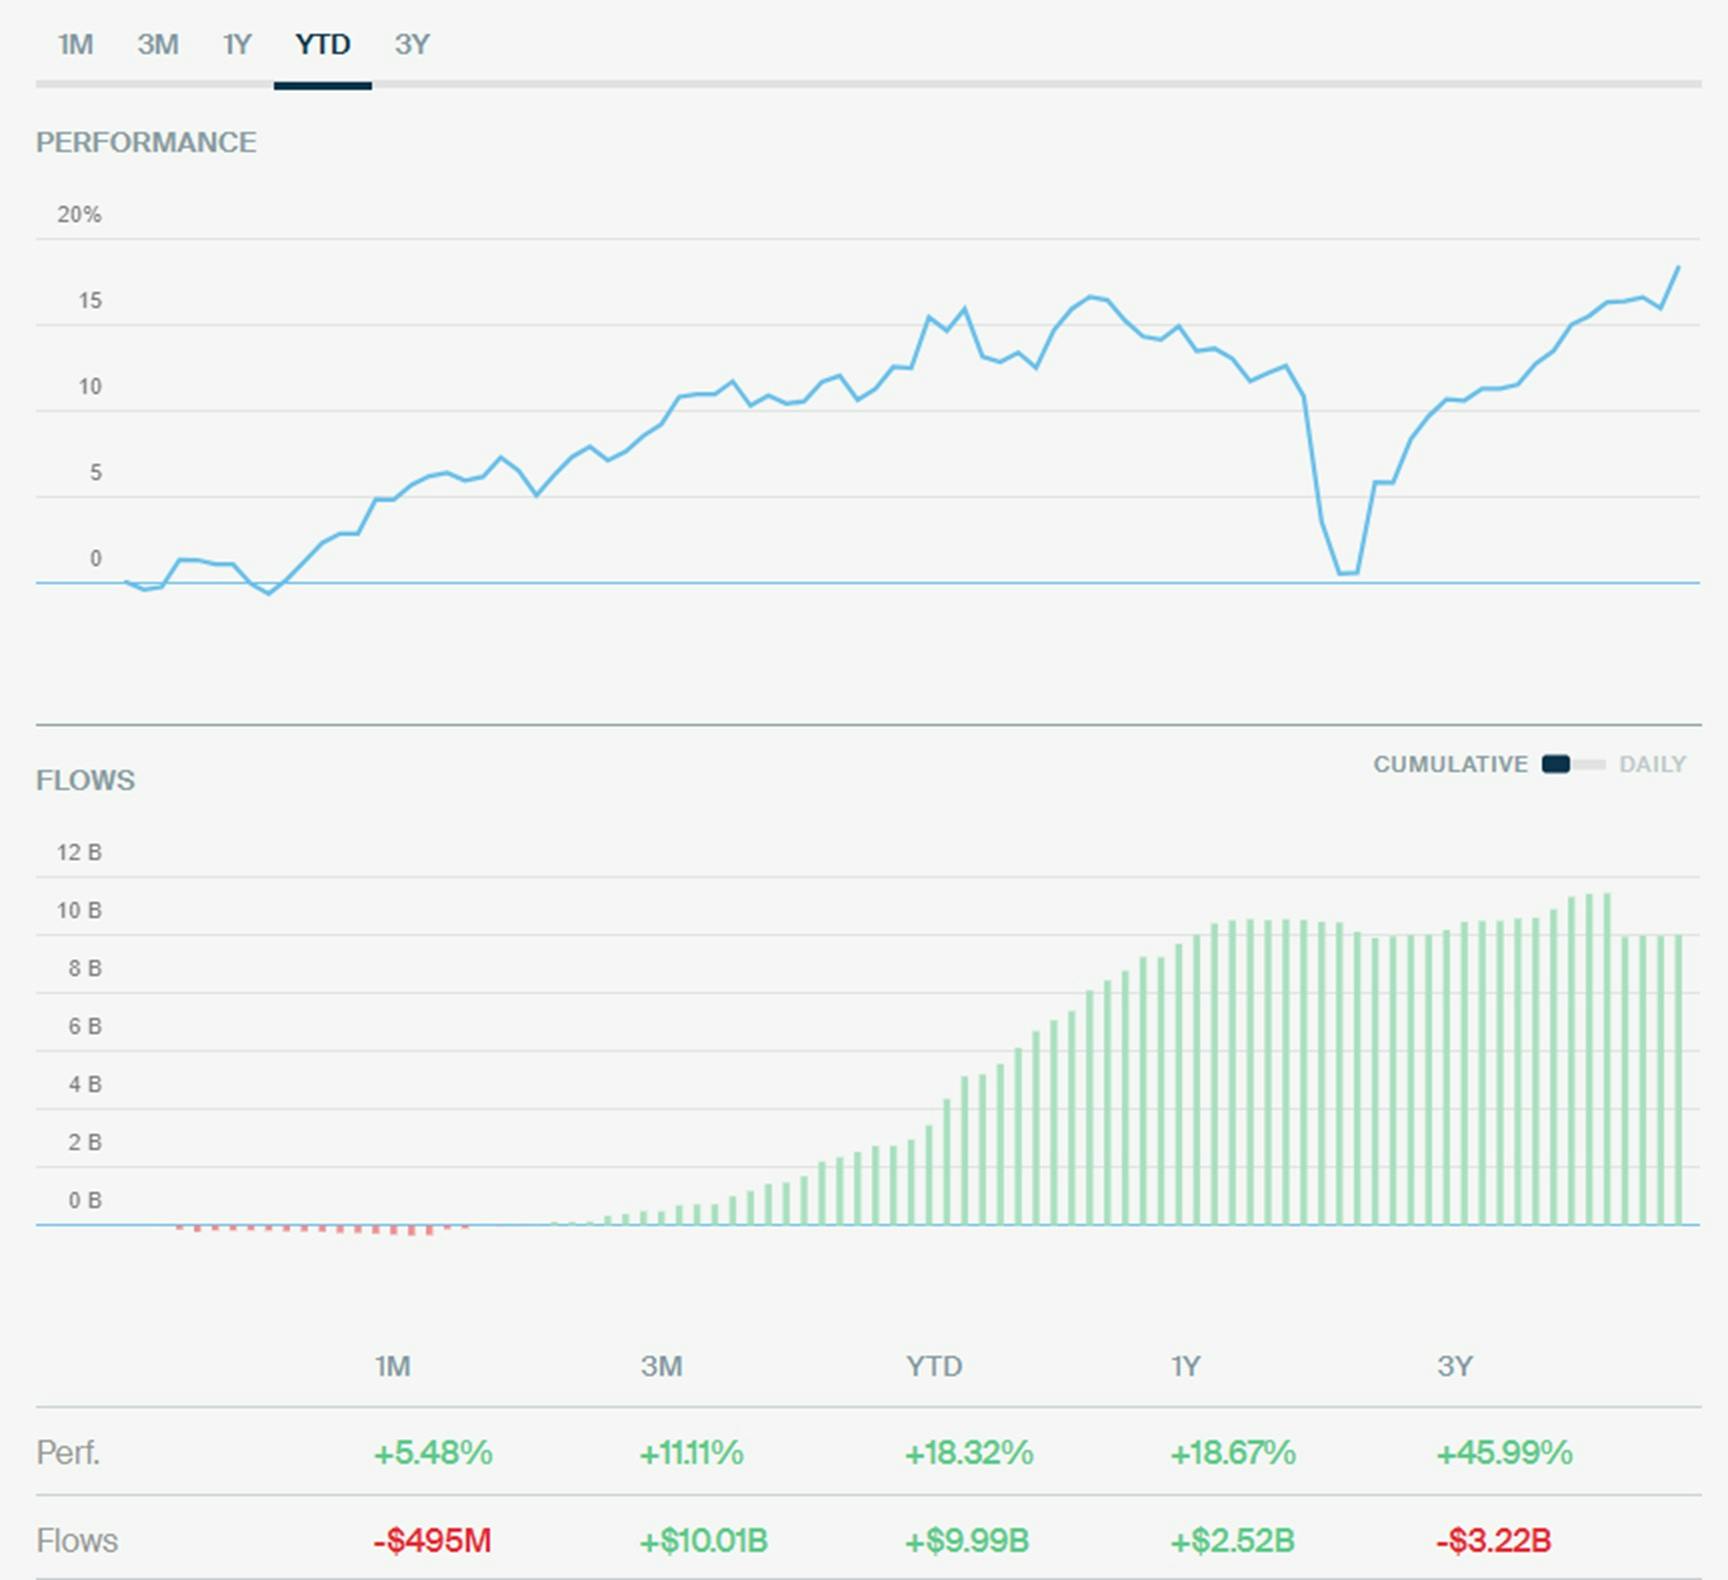Screen dimensions: 1728x1580
Task: Switch to the 3M tab
Action: [x=158, y=45]
